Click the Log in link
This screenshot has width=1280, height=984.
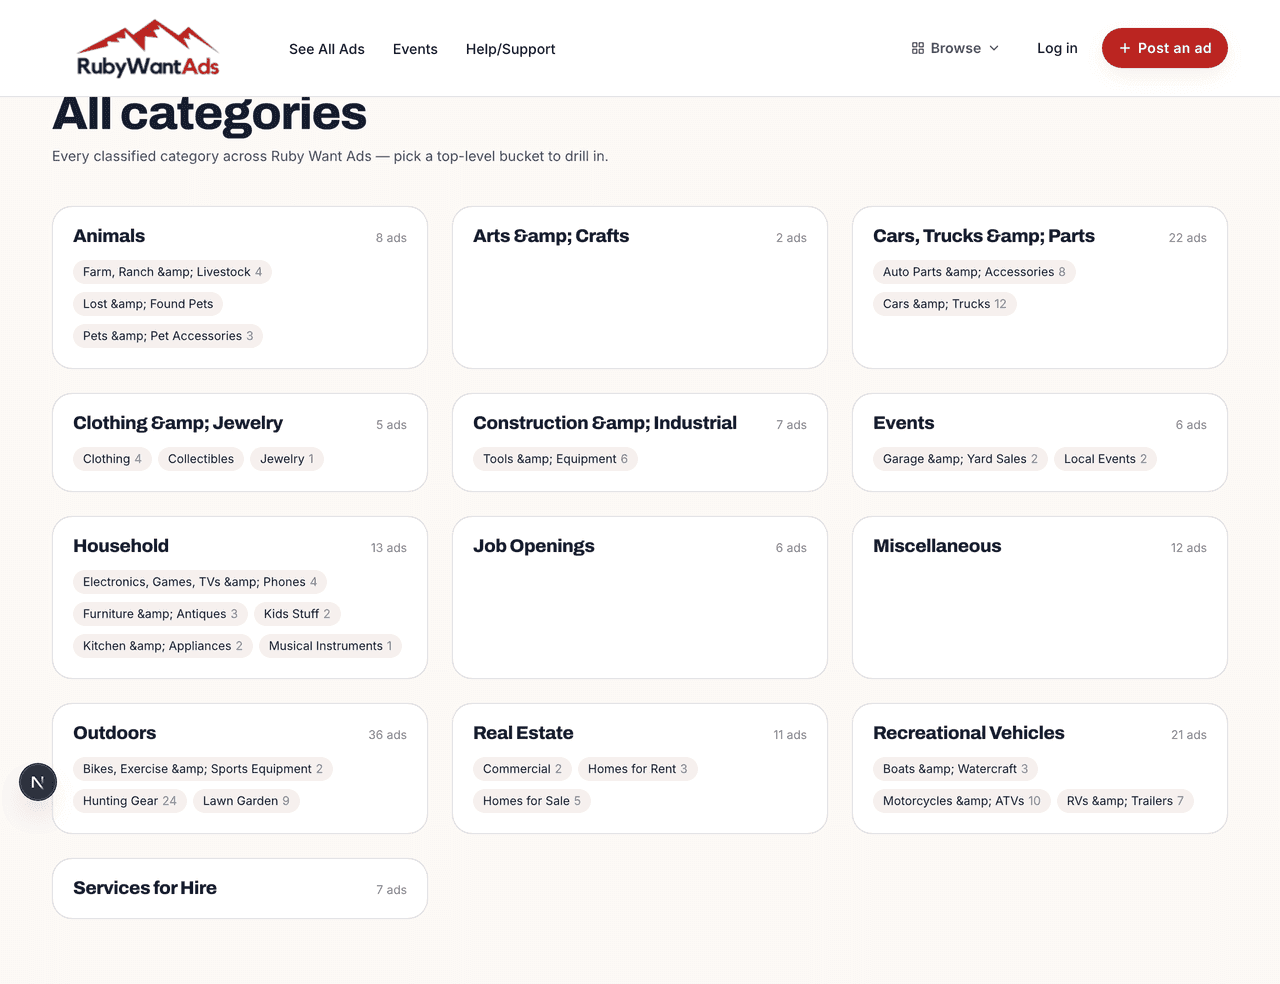coord(1057,47)
